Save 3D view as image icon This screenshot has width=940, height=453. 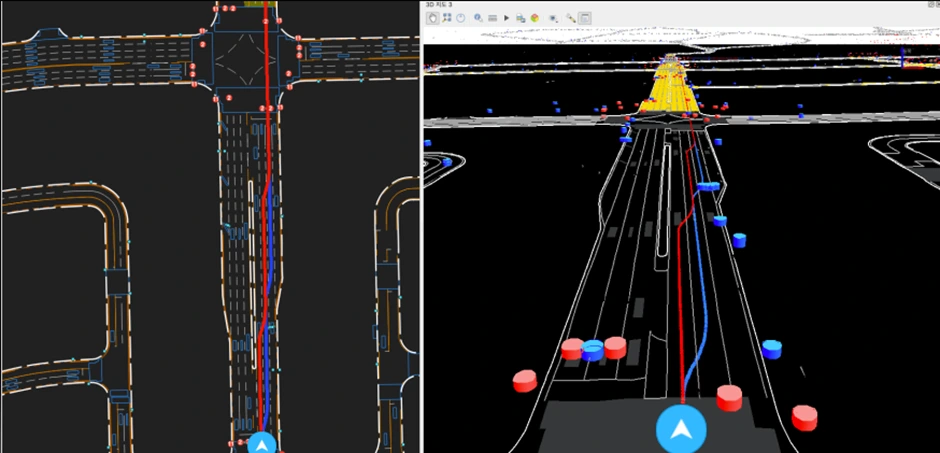pyautogui.click(x=520, y=18)
